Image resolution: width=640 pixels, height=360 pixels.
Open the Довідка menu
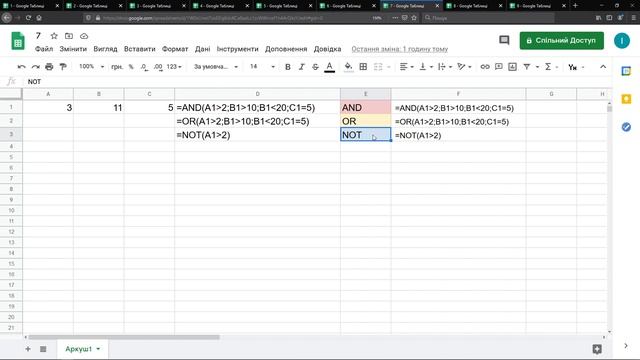pos(327,49)
